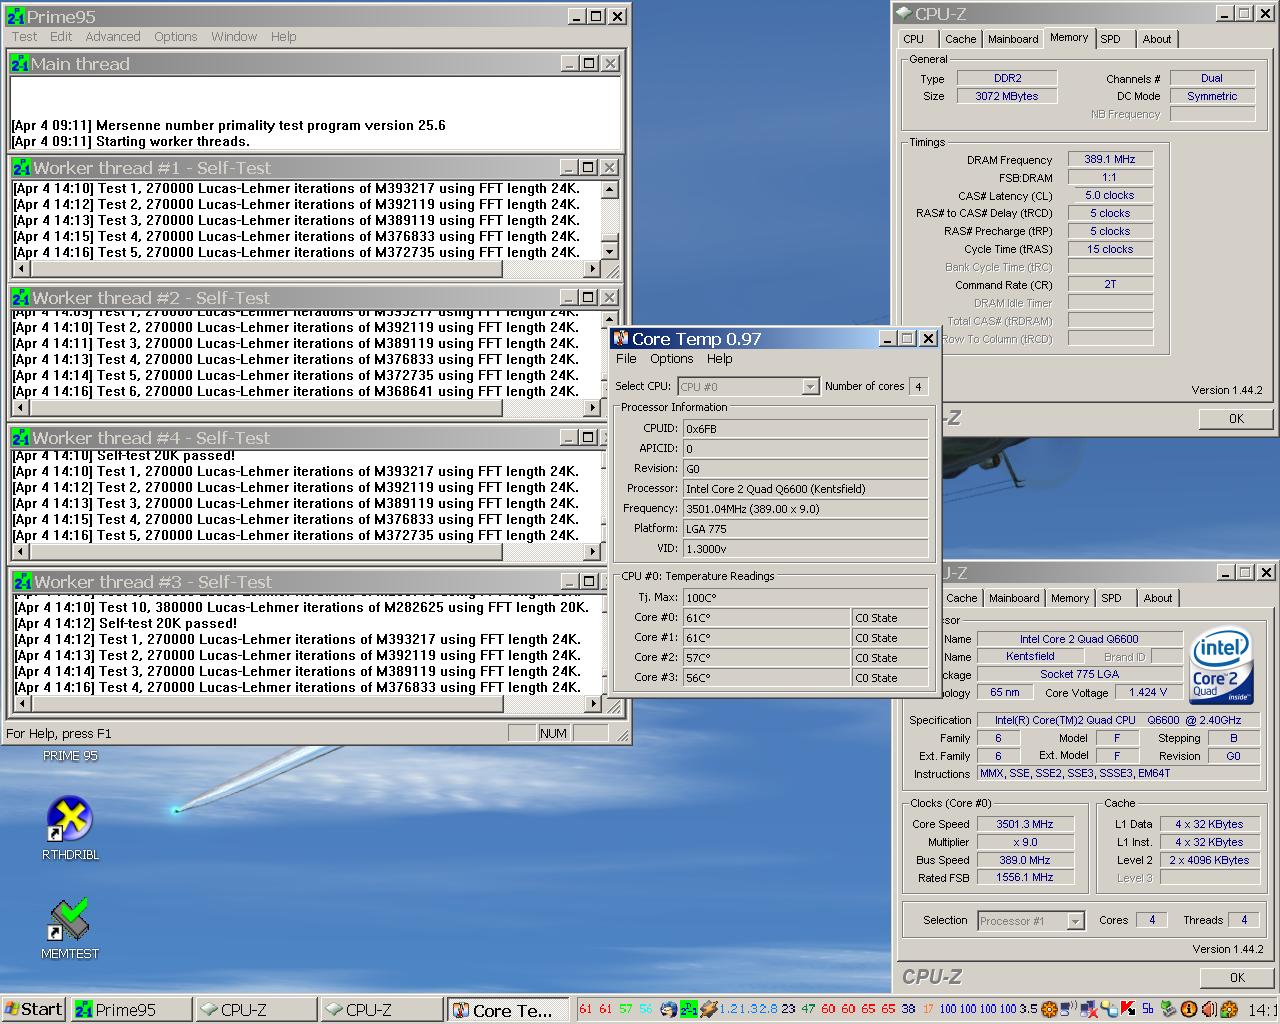Switch to Mainboard tab in top CPU-Z
The image size is (1280, 1024).
(x=1013, y=39)
